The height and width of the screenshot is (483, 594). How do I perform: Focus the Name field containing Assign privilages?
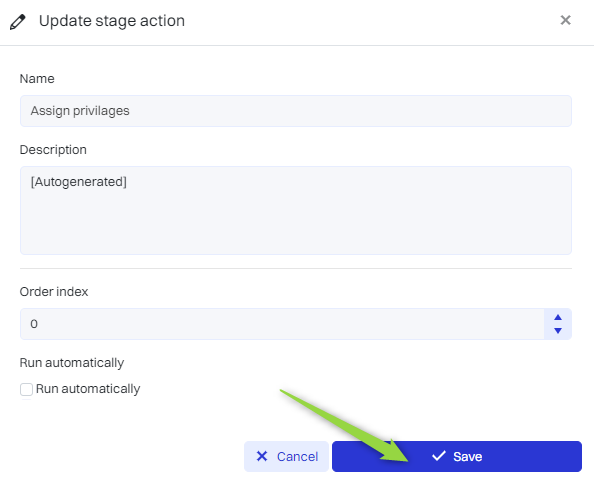coord(296,111)
